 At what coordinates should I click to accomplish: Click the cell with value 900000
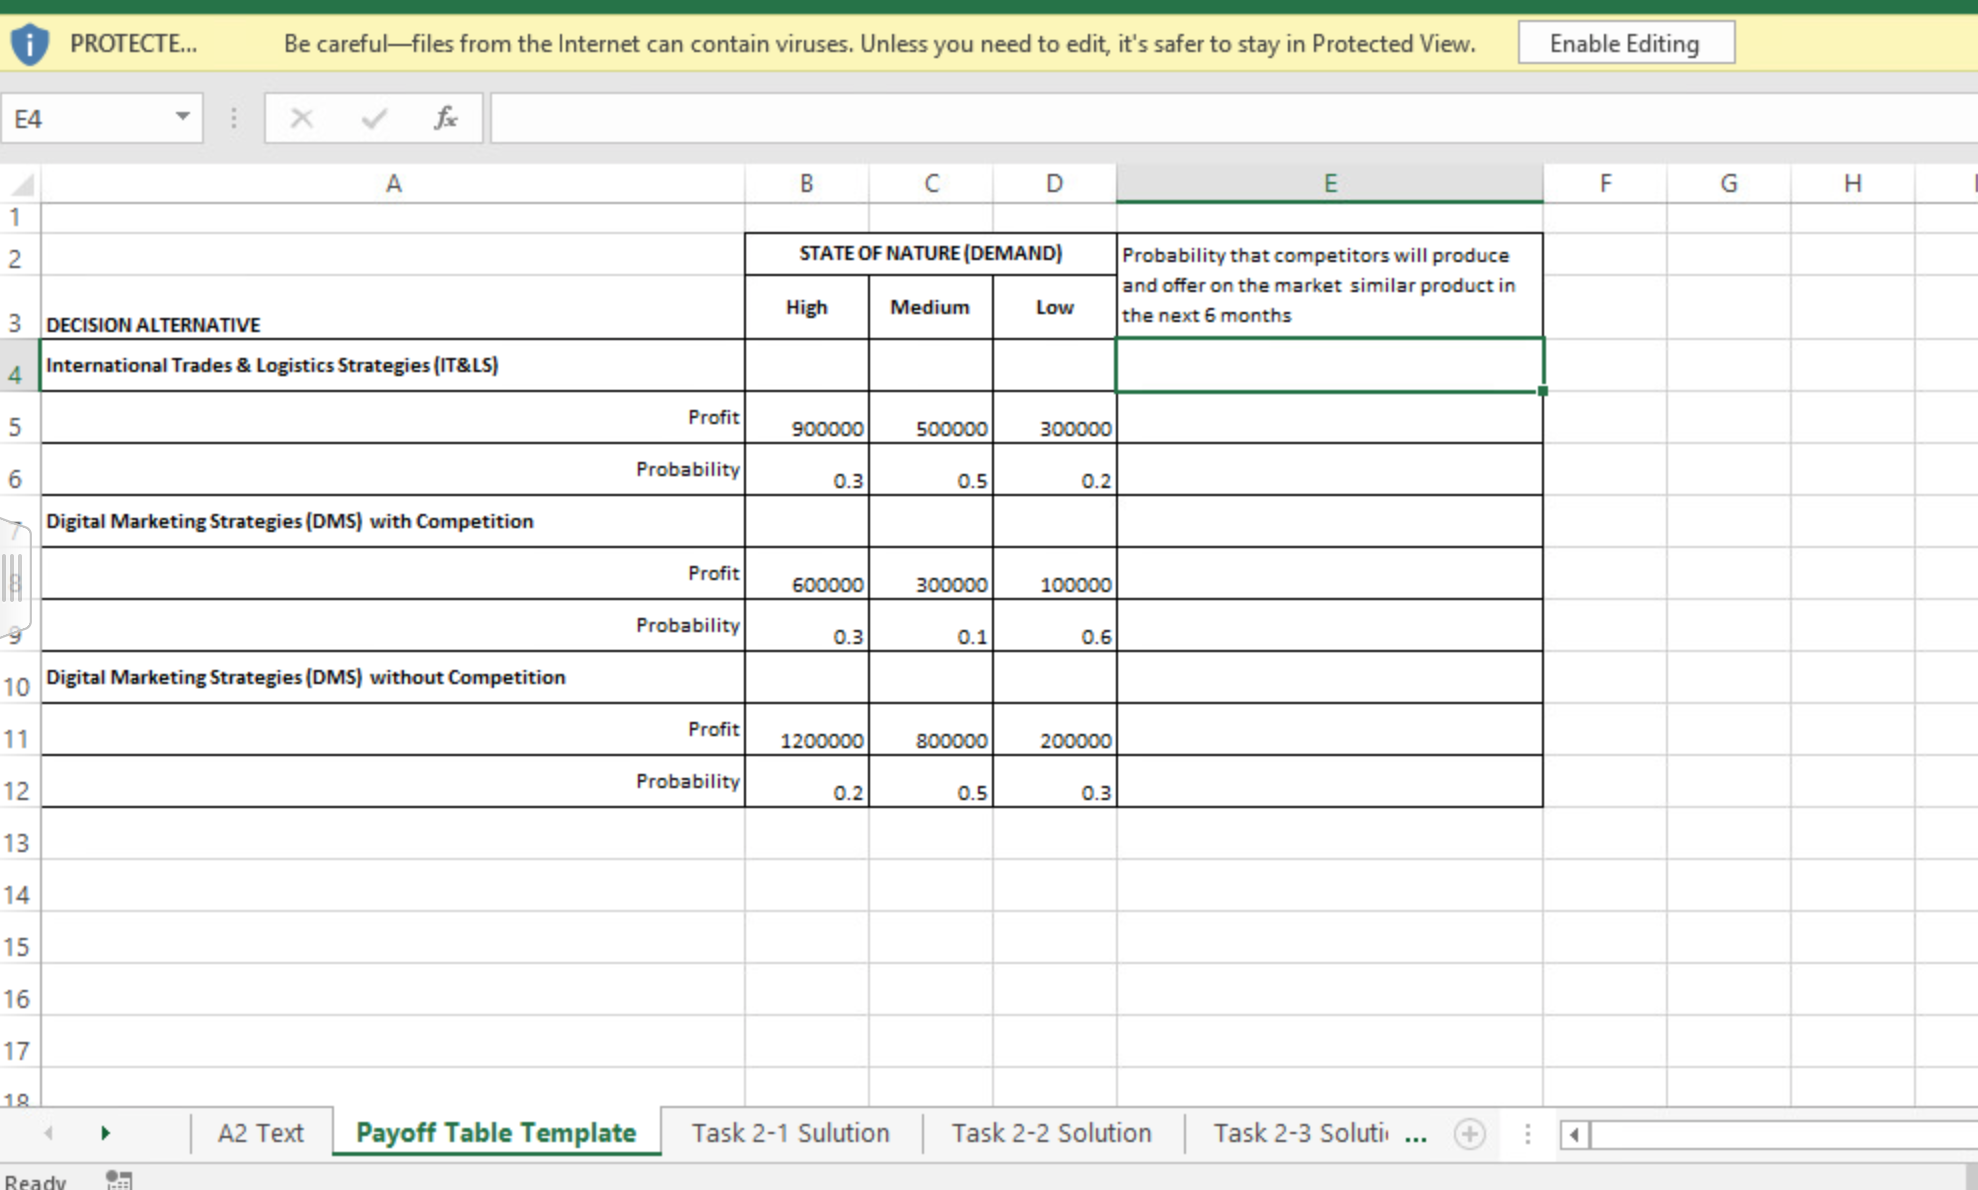[807, 418]
